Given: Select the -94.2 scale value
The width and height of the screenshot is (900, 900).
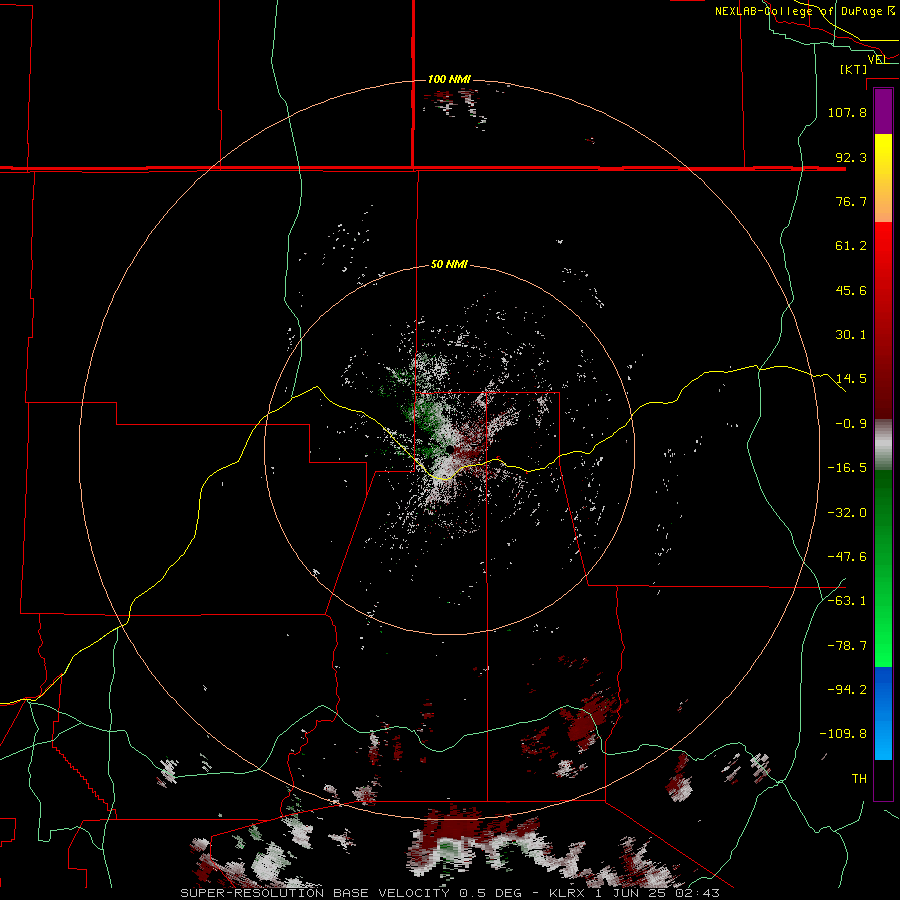Looking at the screenshot, I should point(847,690).
